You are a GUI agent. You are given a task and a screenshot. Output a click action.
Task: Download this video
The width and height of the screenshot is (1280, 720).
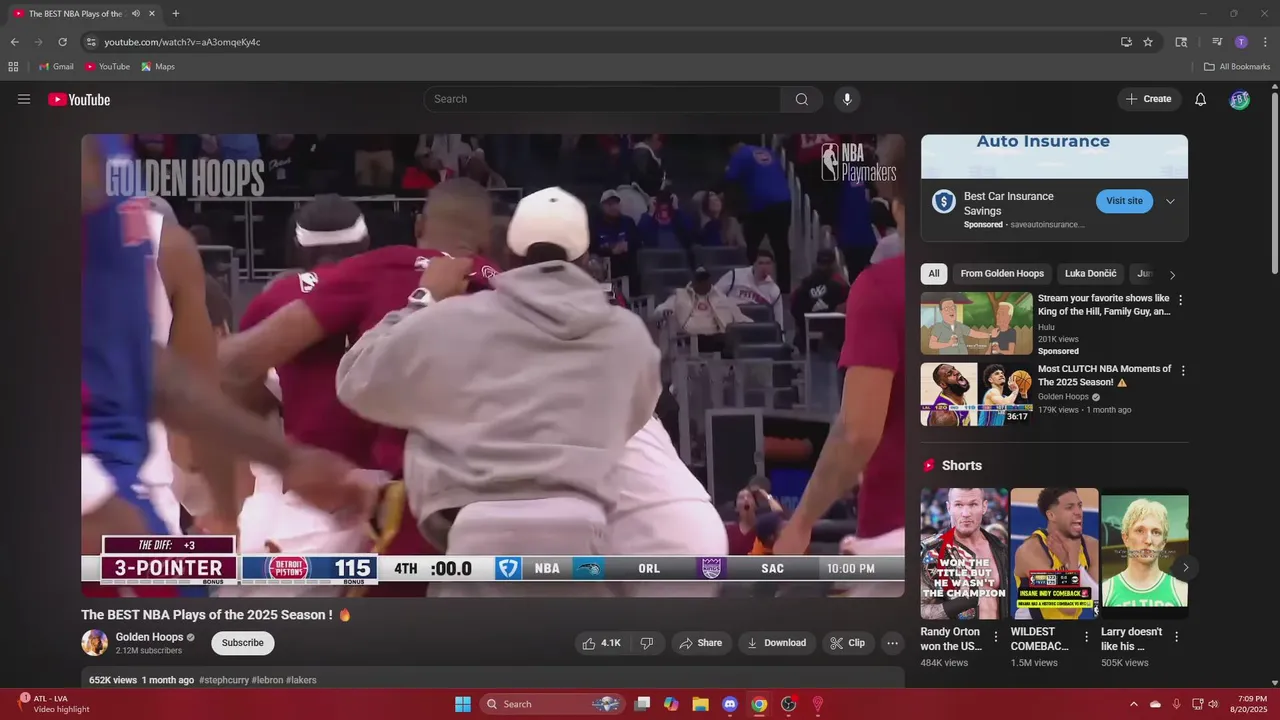pos(777,643)
